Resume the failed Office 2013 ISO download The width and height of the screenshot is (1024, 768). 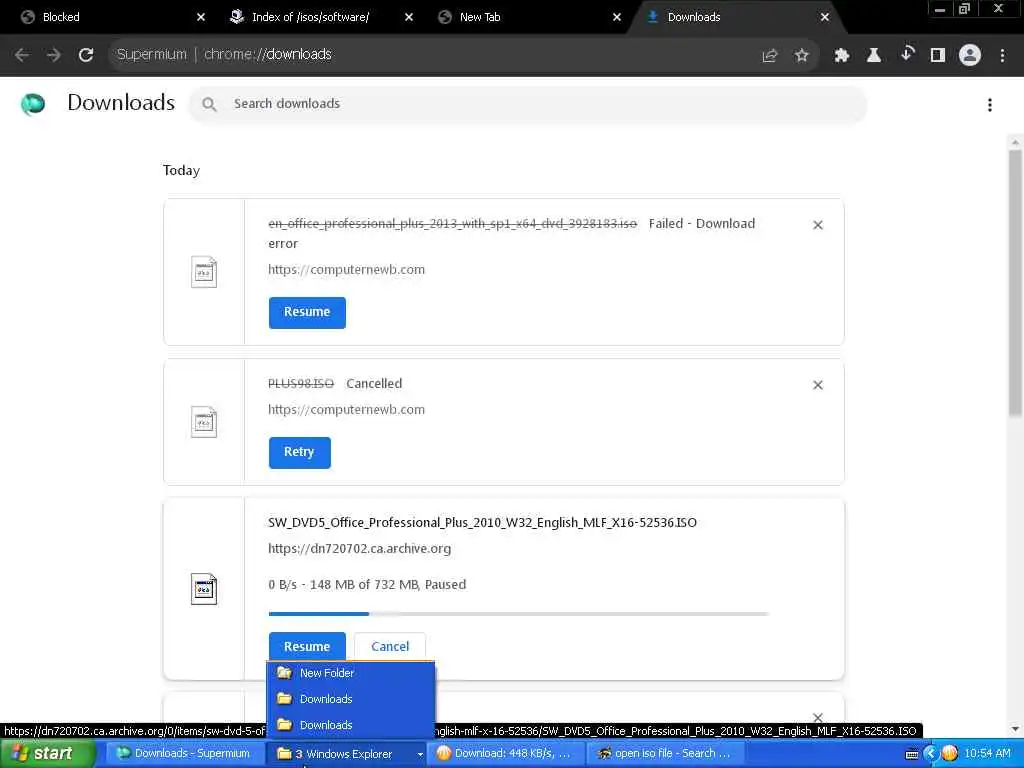tap(307, 312)
